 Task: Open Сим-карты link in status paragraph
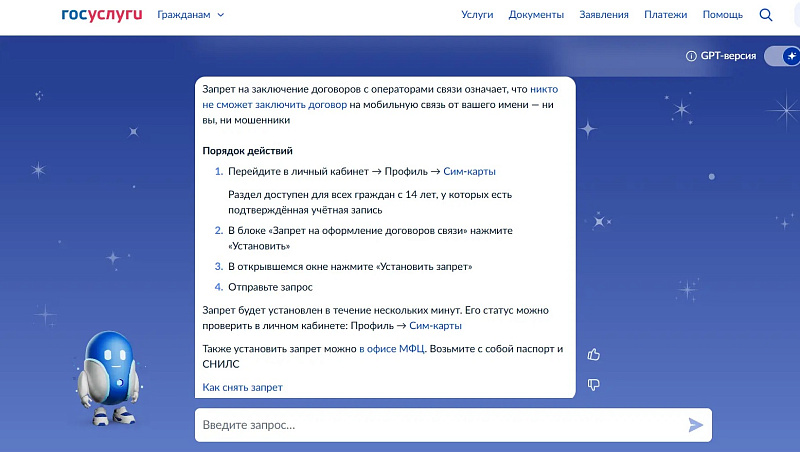pos(435,325)
